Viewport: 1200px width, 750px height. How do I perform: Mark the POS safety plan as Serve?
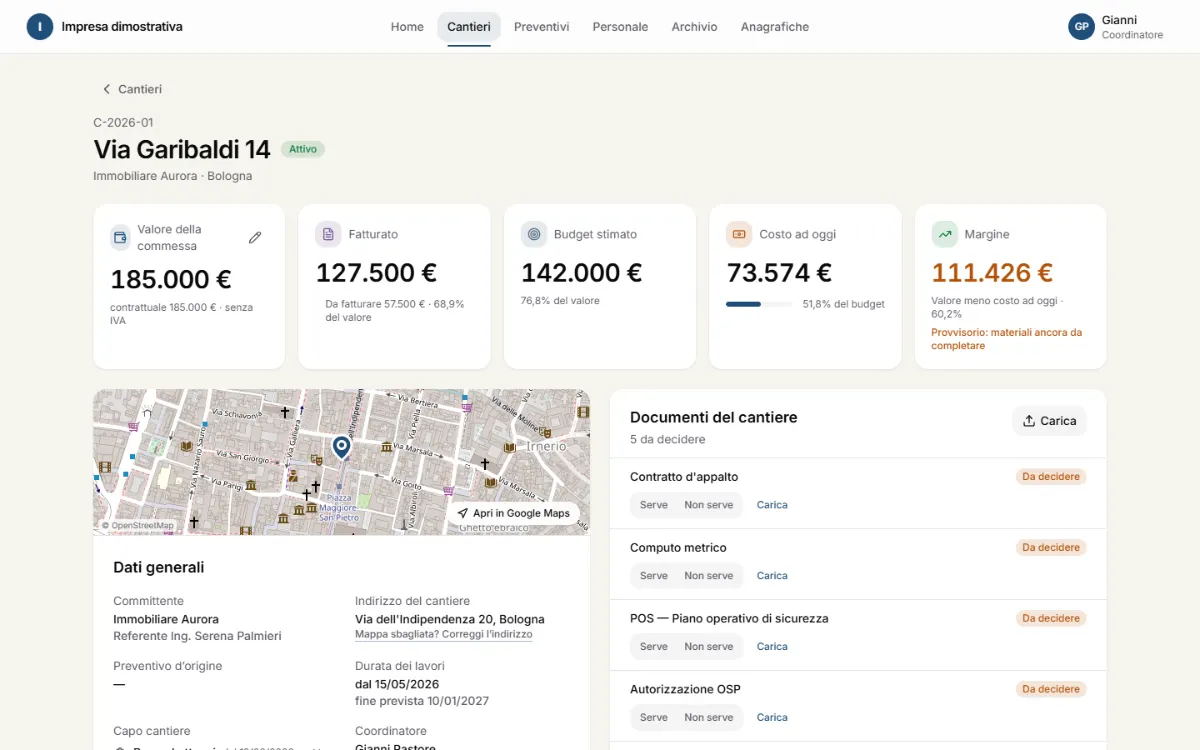click(654, 647)
